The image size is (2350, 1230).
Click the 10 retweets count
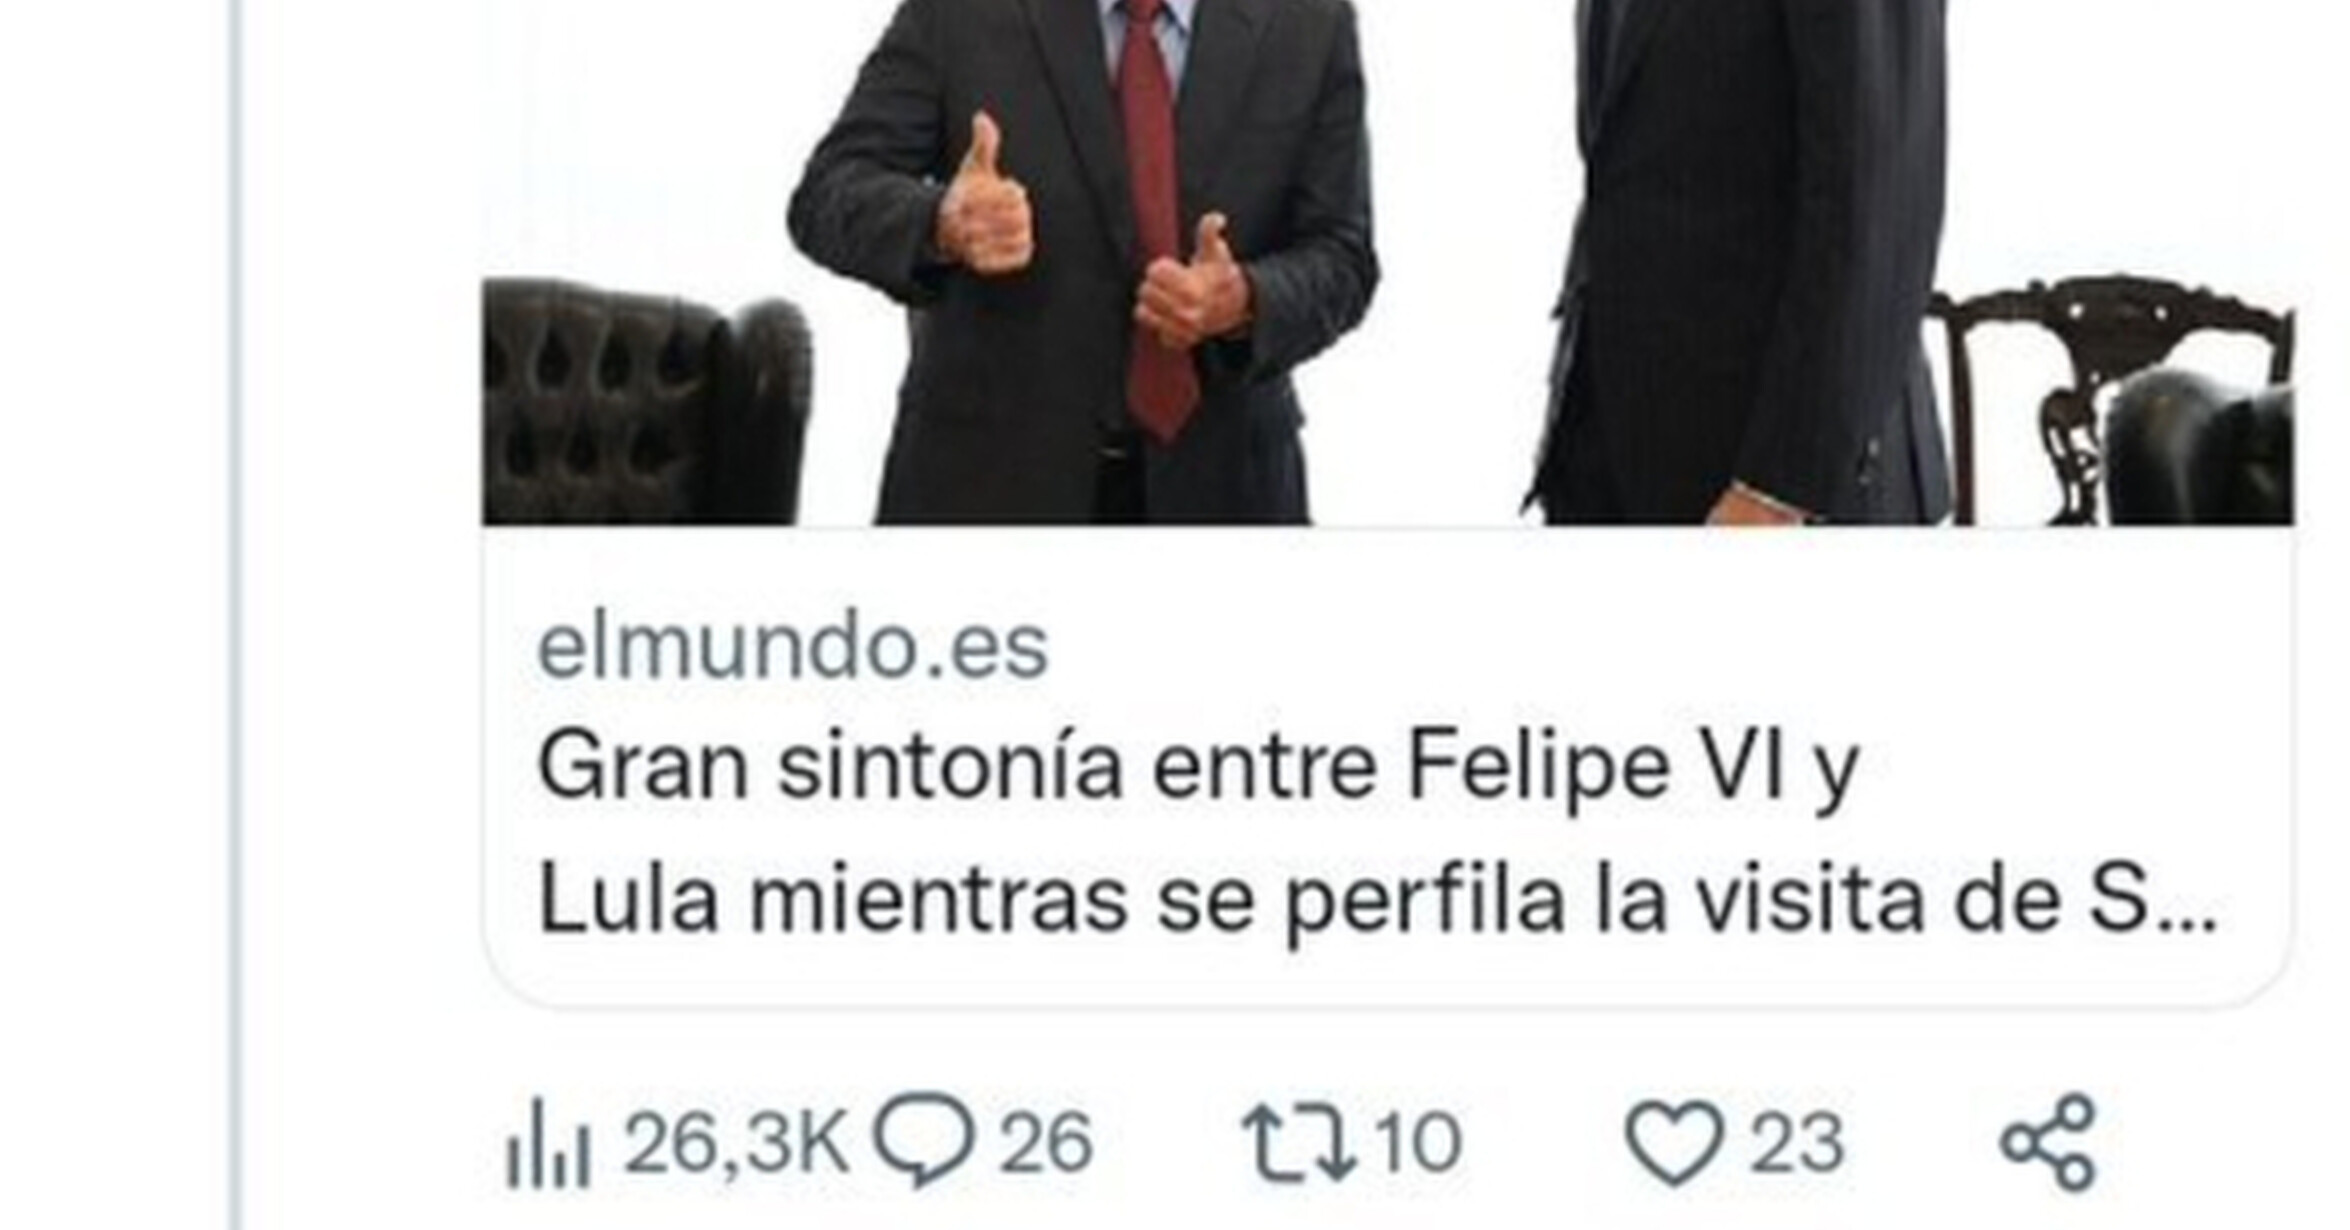pyautogui.click(x=1418, y=1142)
